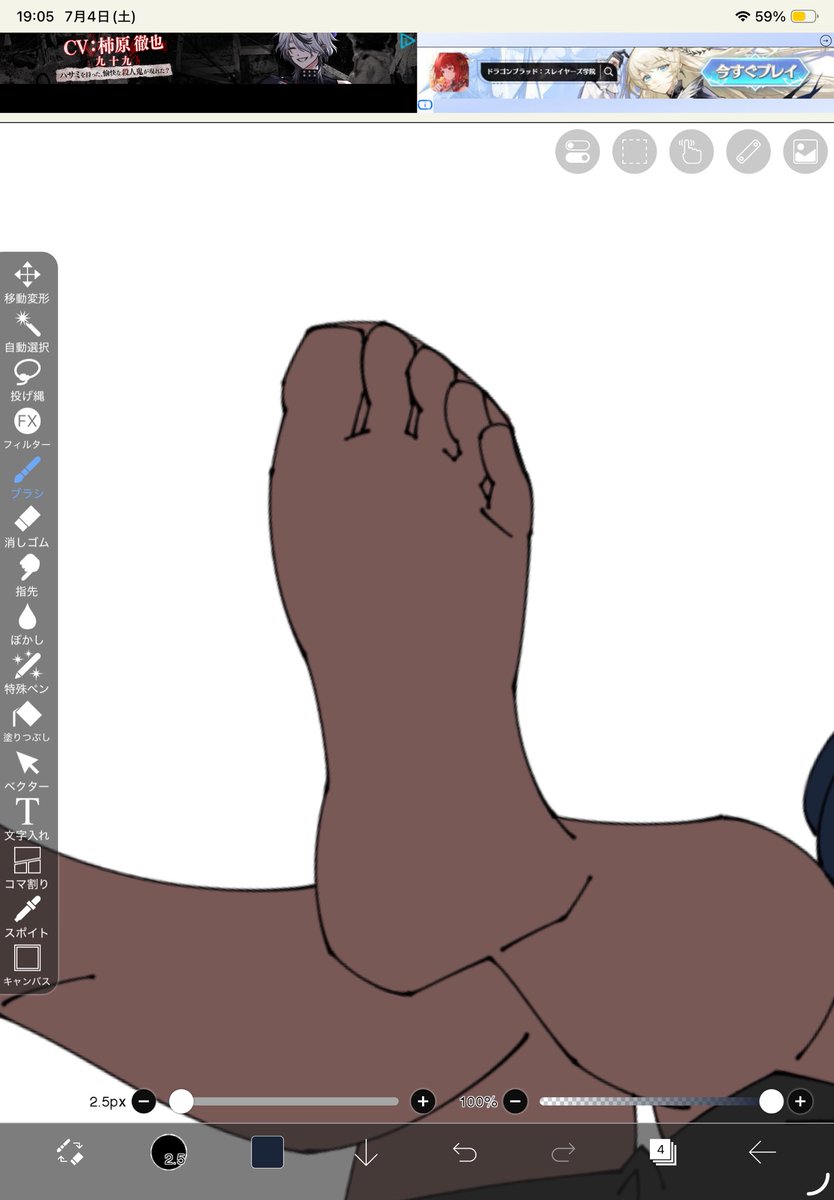The height and width of the screenshot is (1200, 834).
Task: Open the キャンバス canvas tool
Action: pyautogui.click(x=27, y=964)
